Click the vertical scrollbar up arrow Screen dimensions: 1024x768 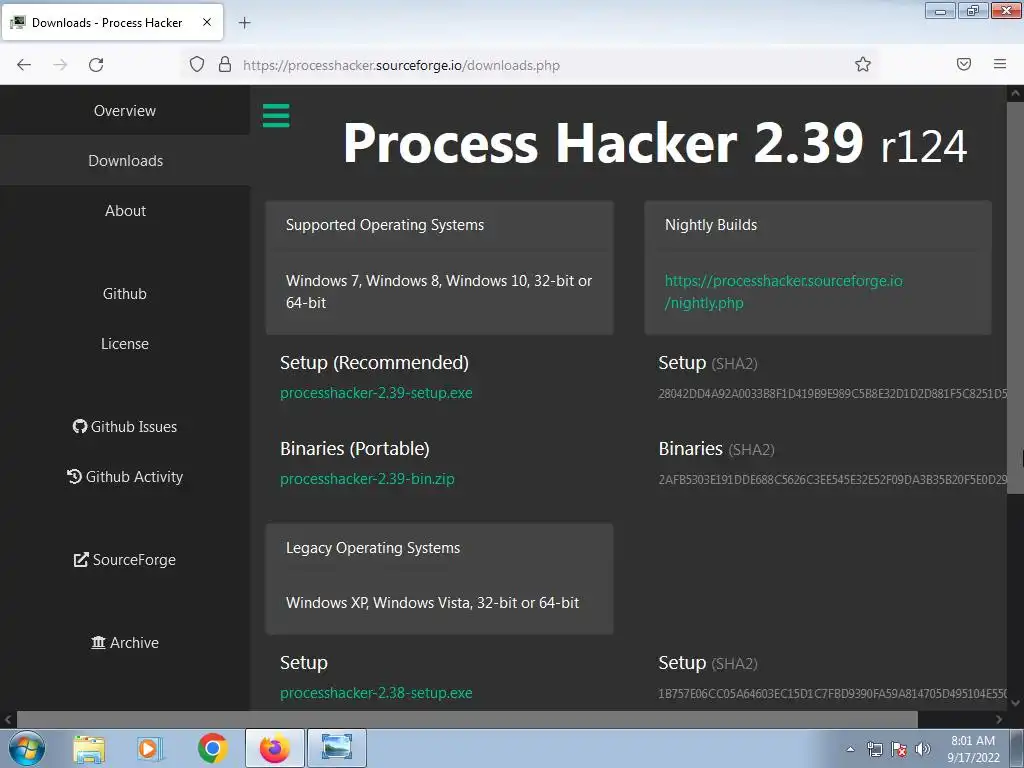coord(1015,93)
